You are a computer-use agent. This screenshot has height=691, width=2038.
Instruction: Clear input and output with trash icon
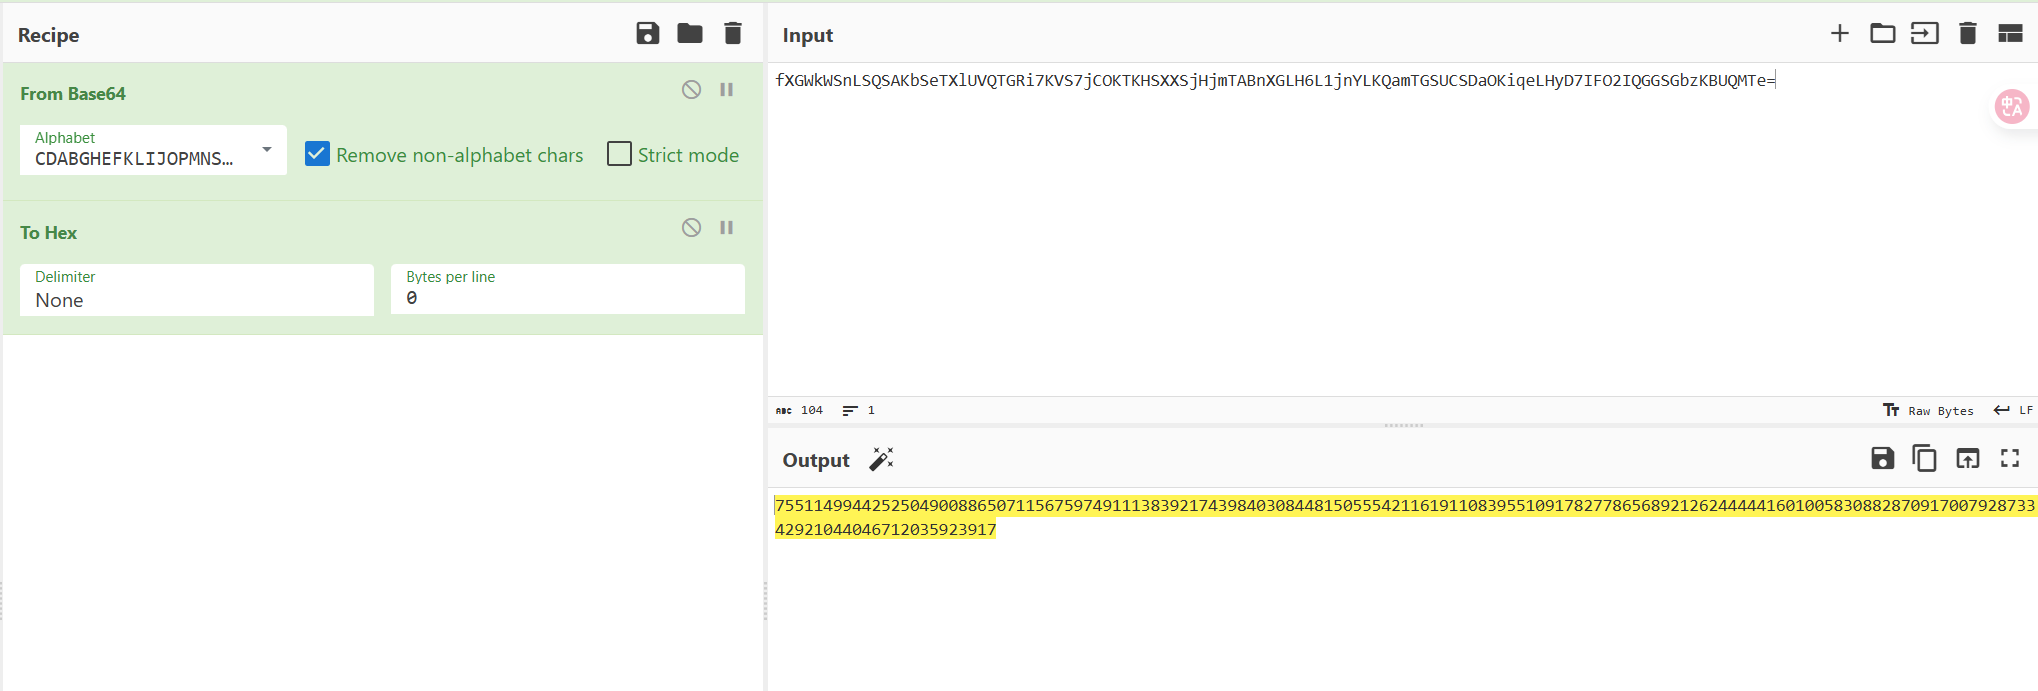pos(1967,34)
